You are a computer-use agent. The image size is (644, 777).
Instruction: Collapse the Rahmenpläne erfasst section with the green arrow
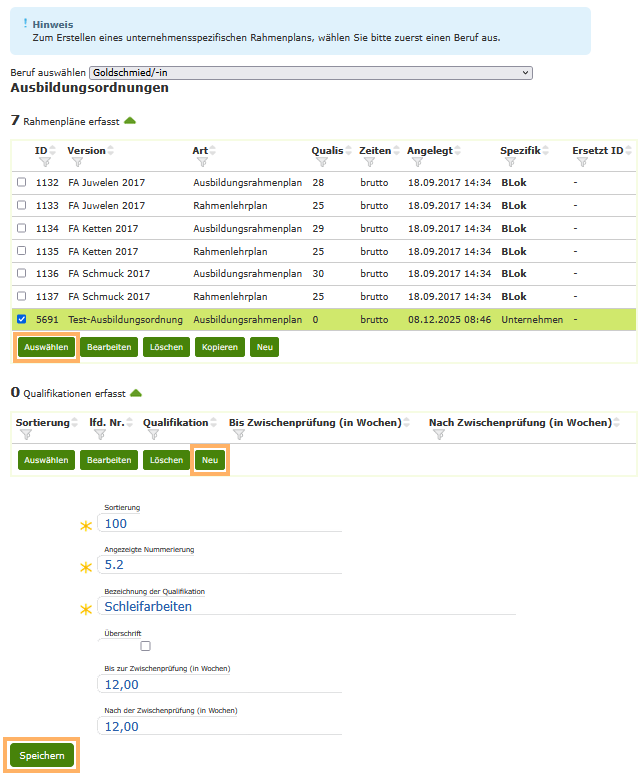tap(130, 121)
